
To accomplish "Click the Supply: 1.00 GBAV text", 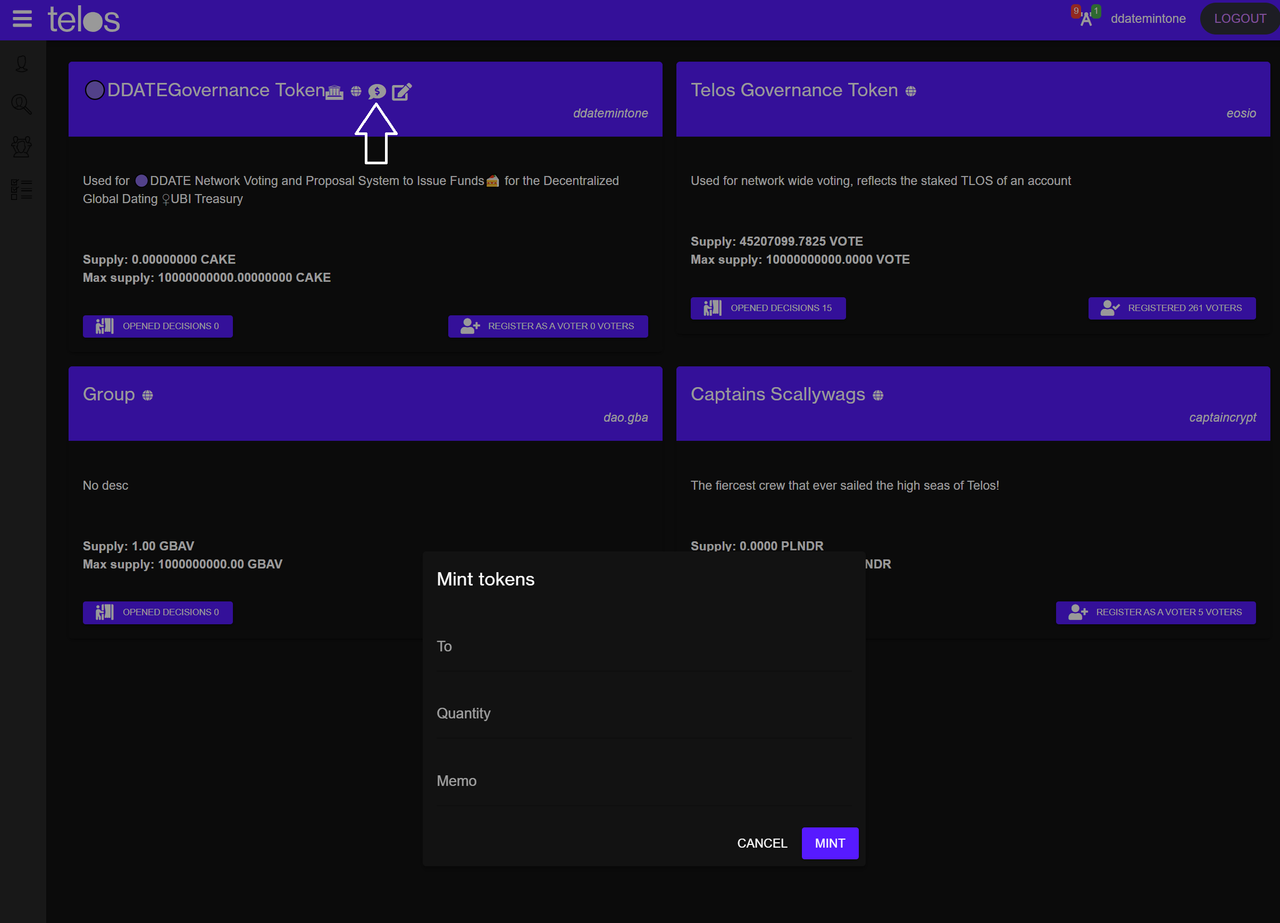I will tap(139, 547).
